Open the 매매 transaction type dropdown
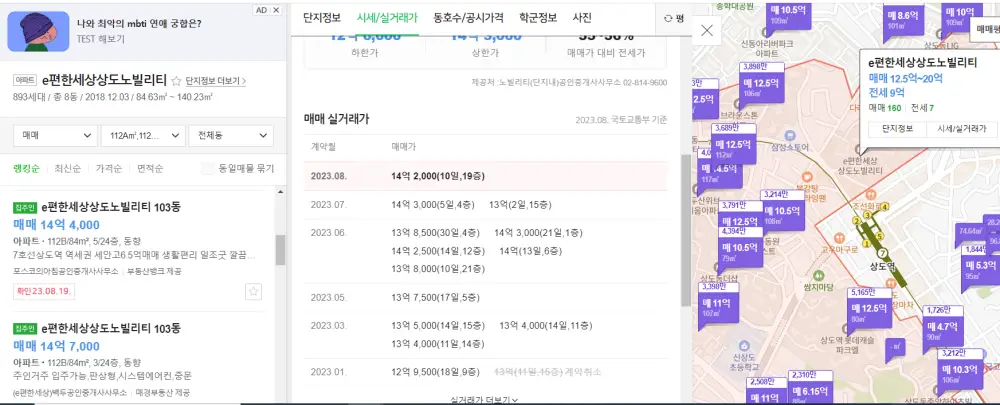 pos(55,136)
